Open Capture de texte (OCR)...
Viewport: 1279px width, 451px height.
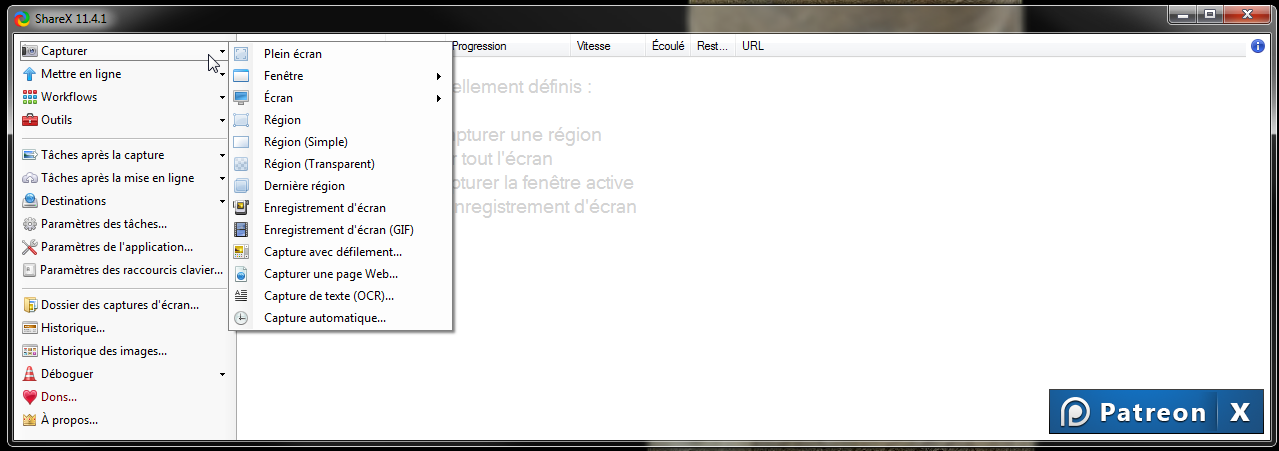pyautogui.click(x=340, y=296)
